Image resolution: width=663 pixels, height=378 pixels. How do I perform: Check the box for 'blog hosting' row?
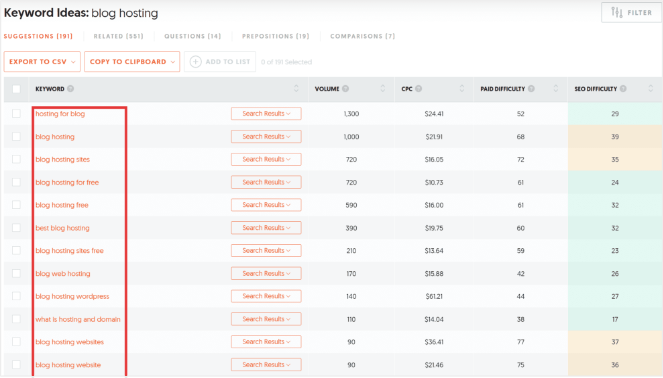[x=16, y=136]
